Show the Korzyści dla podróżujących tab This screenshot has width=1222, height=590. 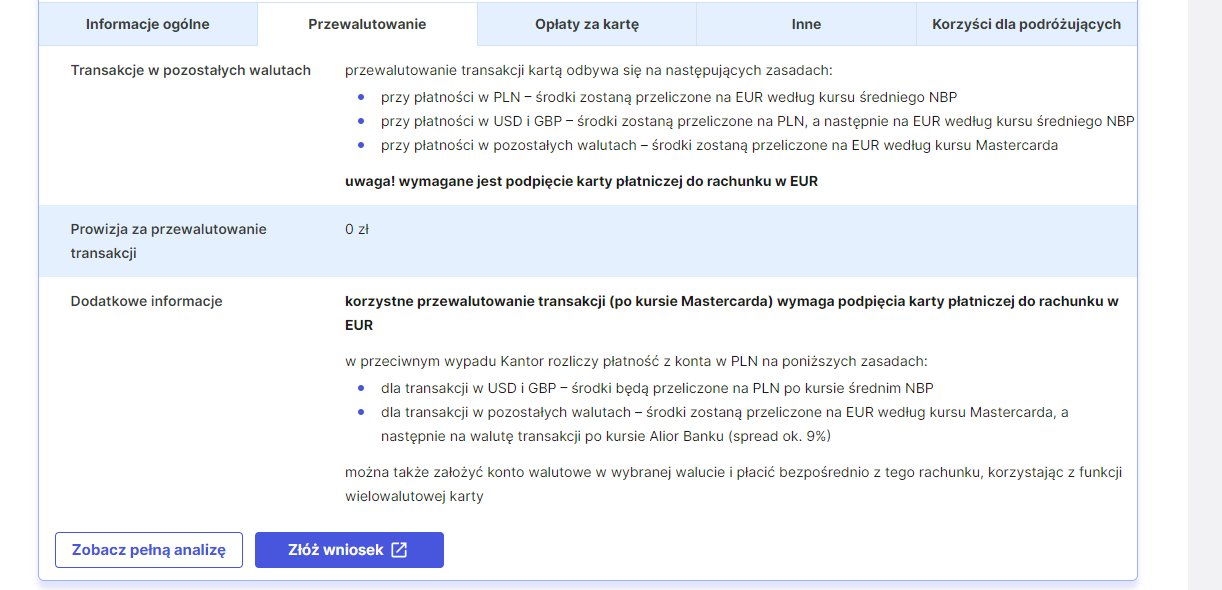pyautogui.click(x=1026, y=24)
